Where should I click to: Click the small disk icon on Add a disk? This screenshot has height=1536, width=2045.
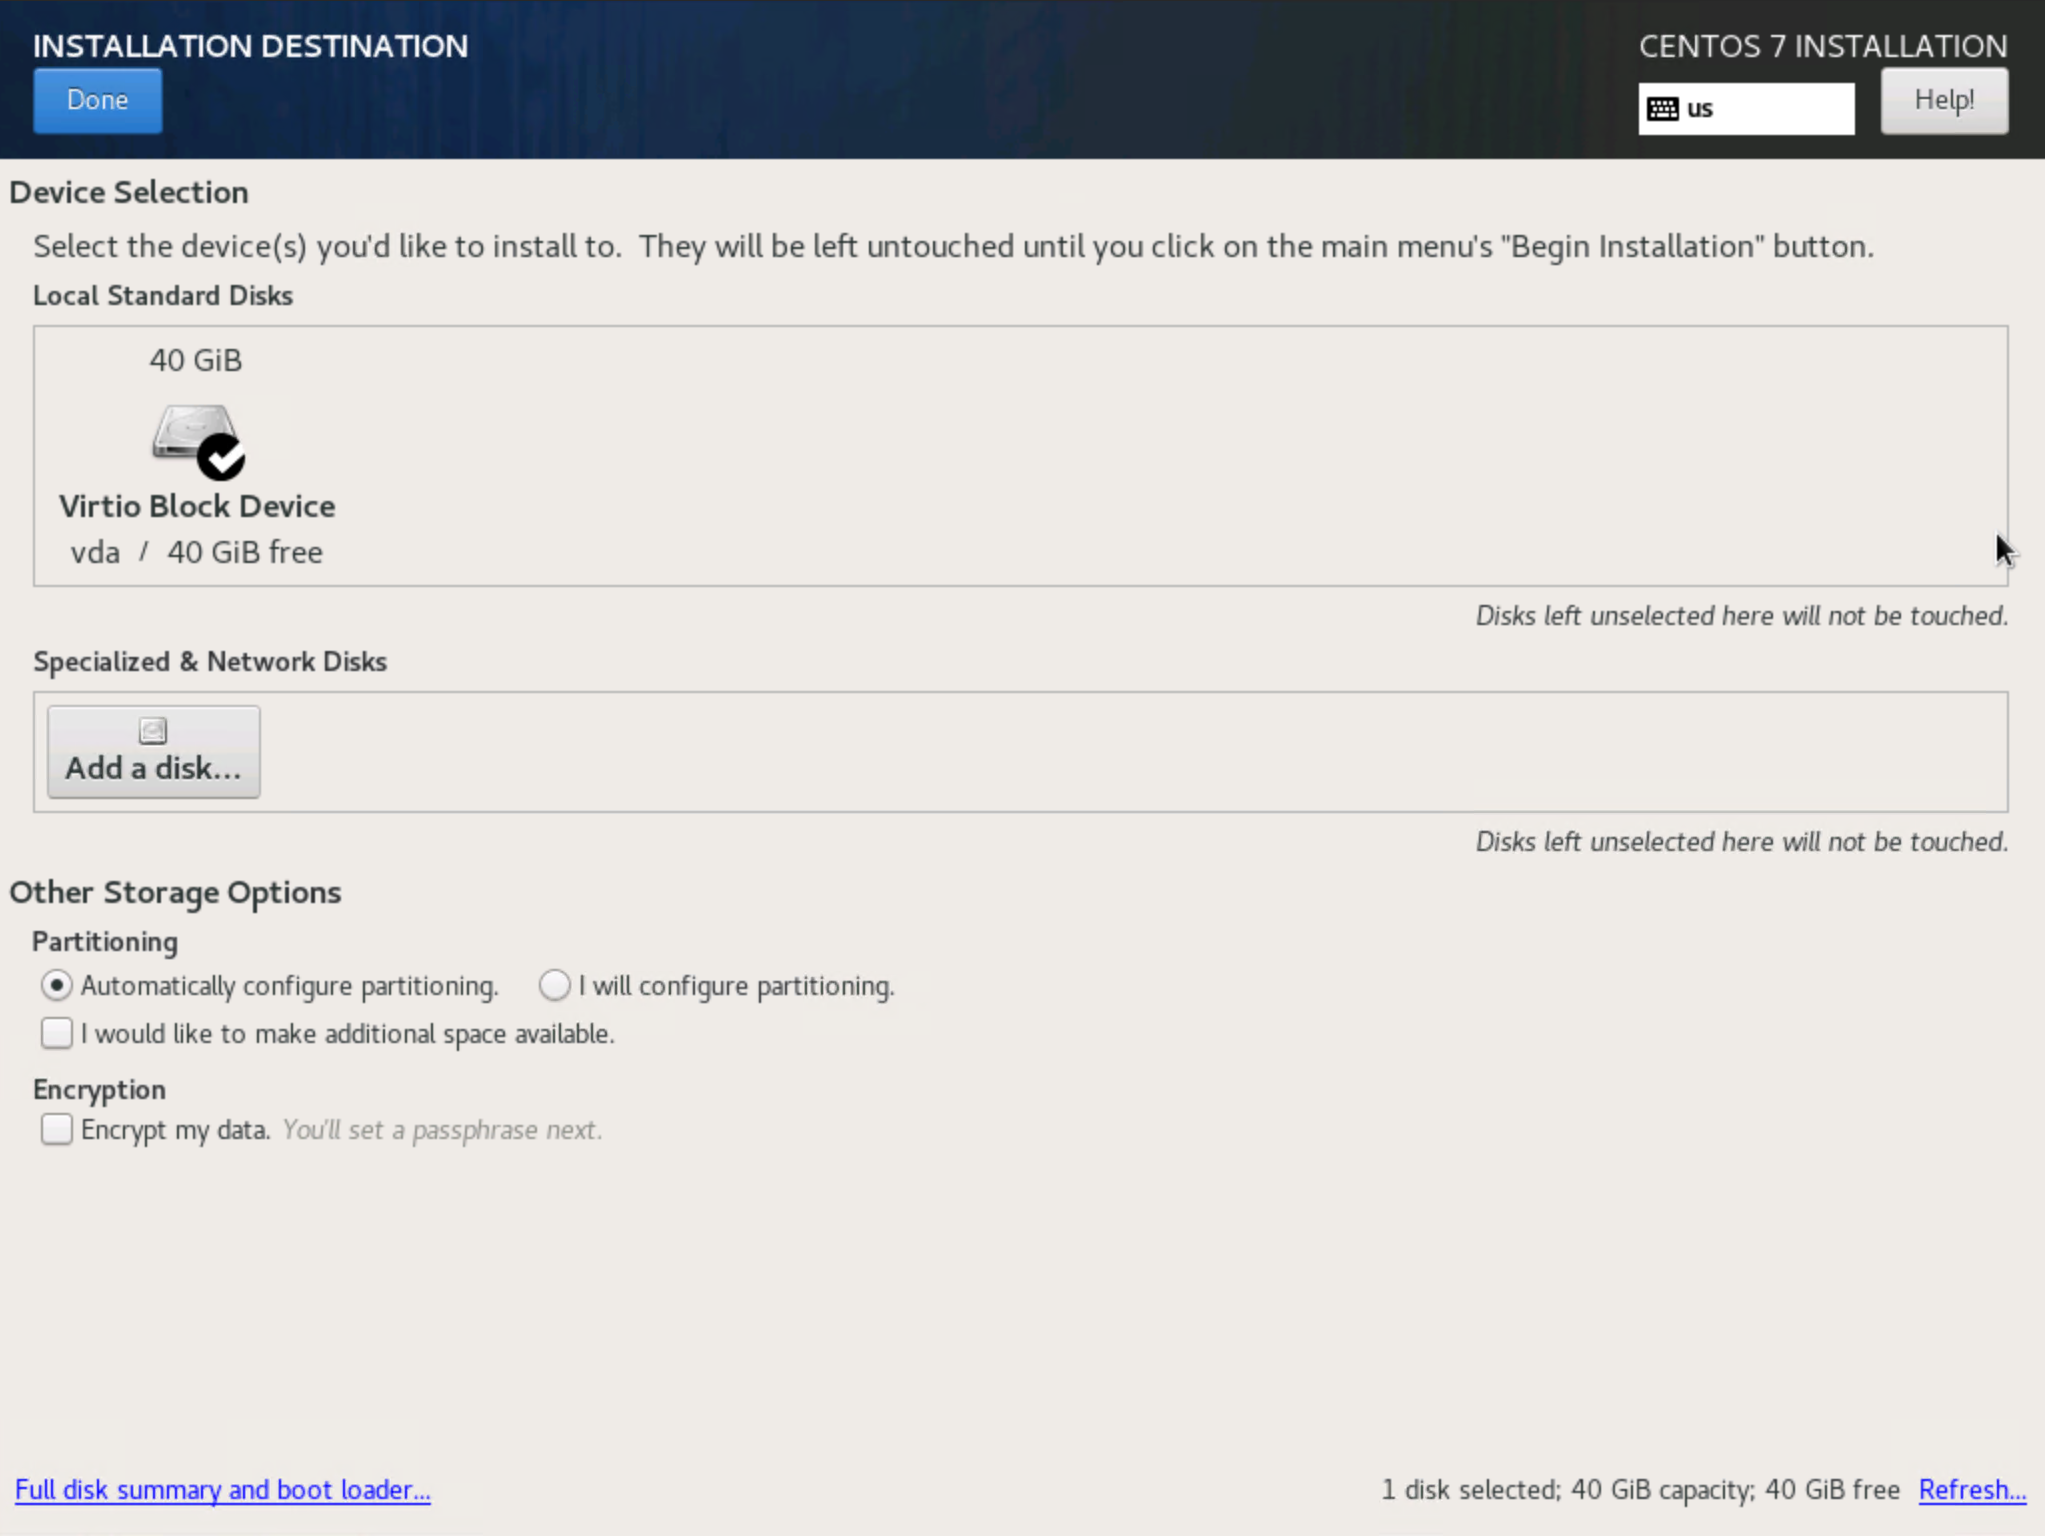pyautogui.click(x=153, y=731)
